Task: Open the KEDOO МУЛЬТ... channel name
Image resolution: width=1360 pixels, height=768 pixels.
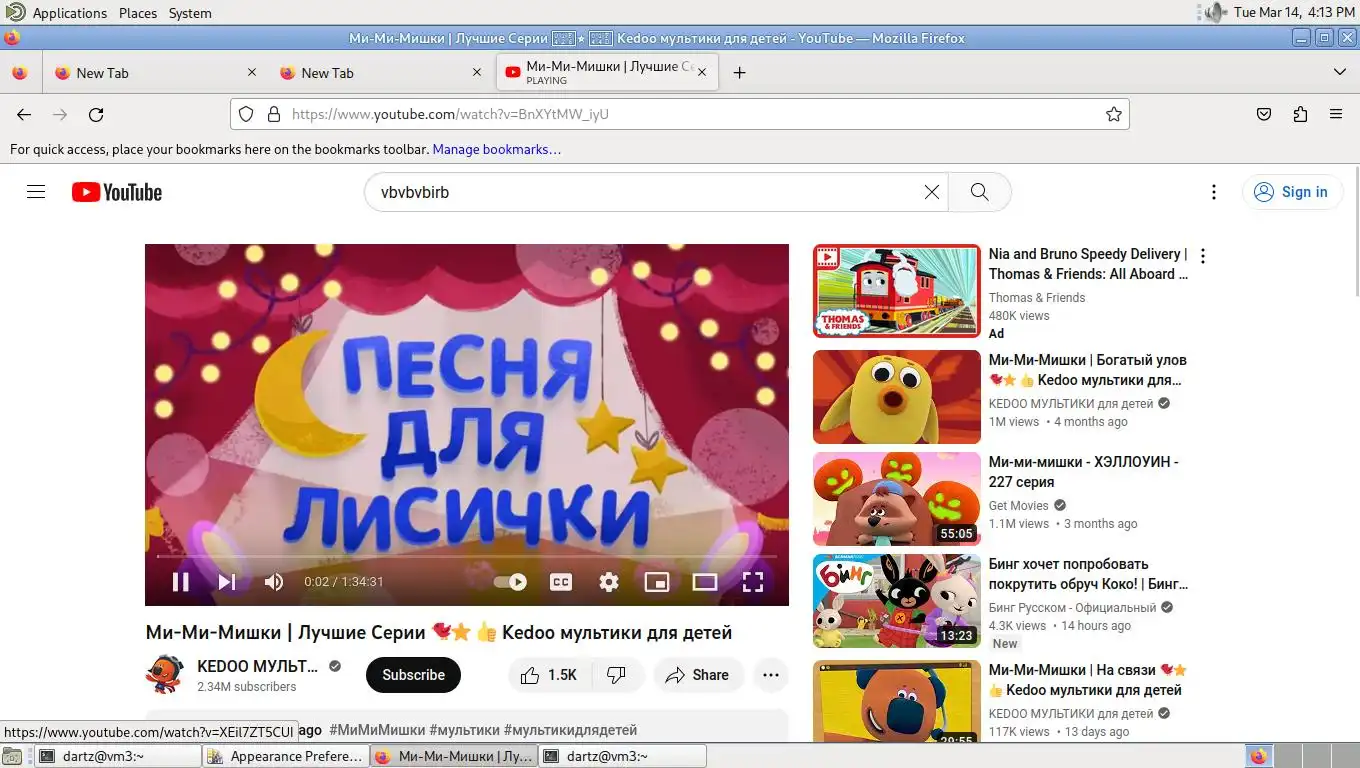Action: [x=257, y=666]
